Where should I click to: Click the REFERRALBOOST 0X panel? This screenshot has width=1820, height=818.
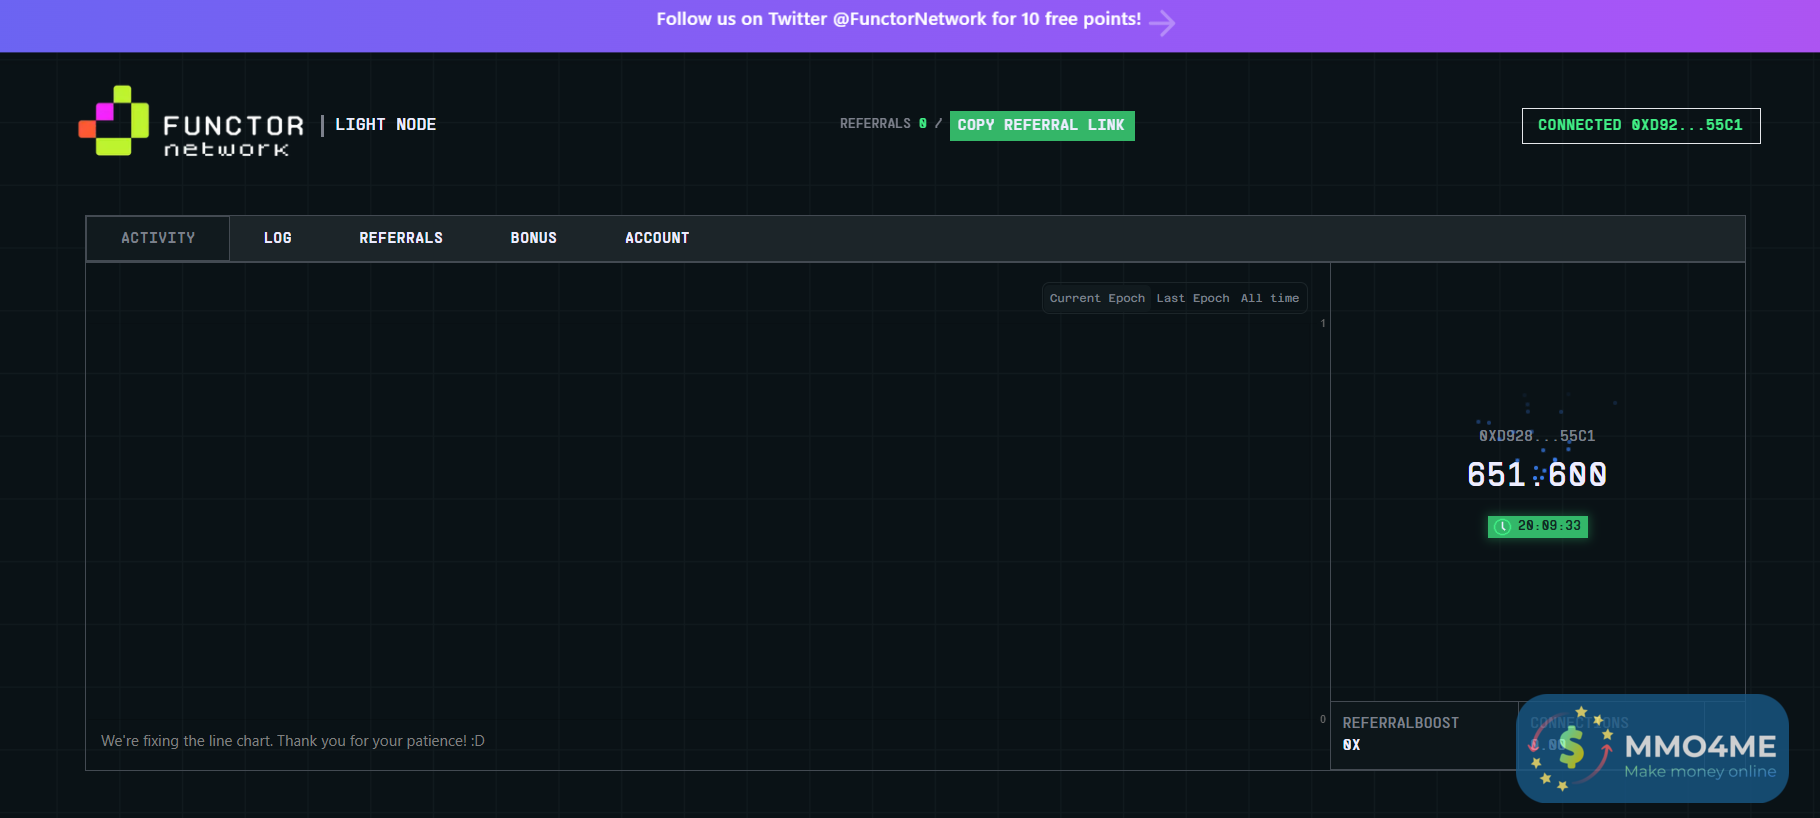click(1424, 735)
